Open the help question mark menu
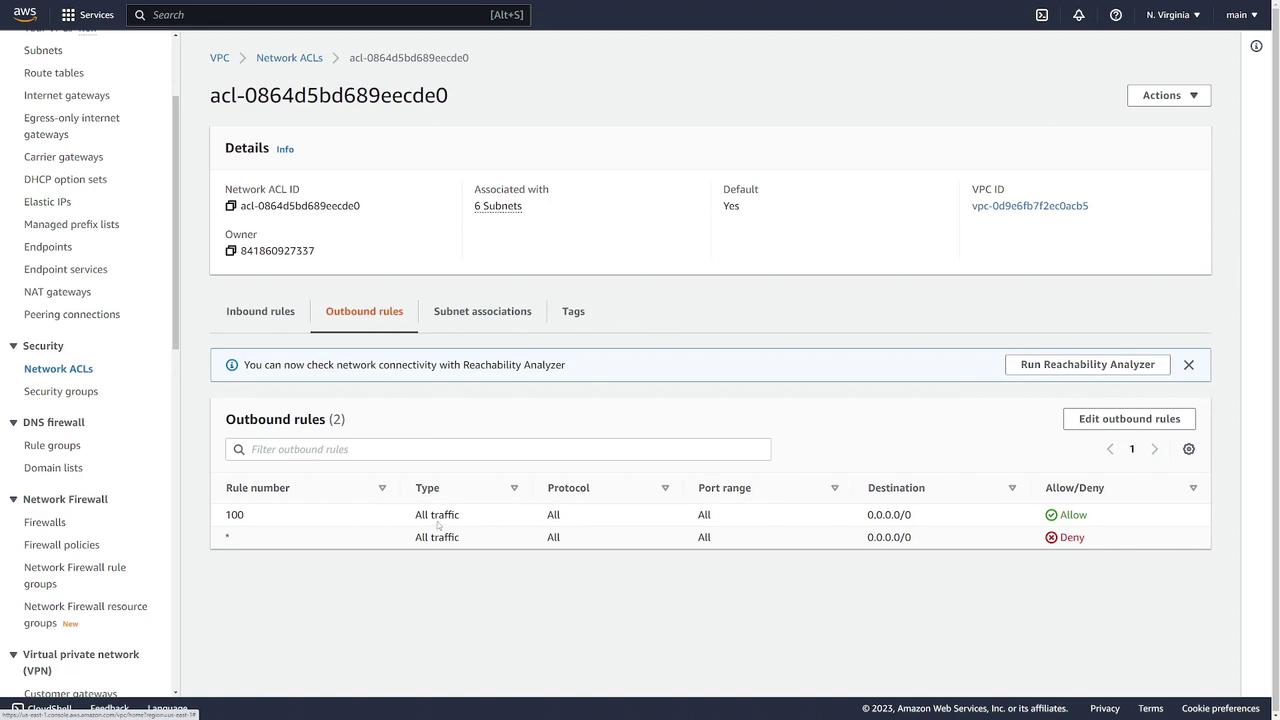The height and width of the screenshot is (720, 1280). click(x=1116, y=15)
